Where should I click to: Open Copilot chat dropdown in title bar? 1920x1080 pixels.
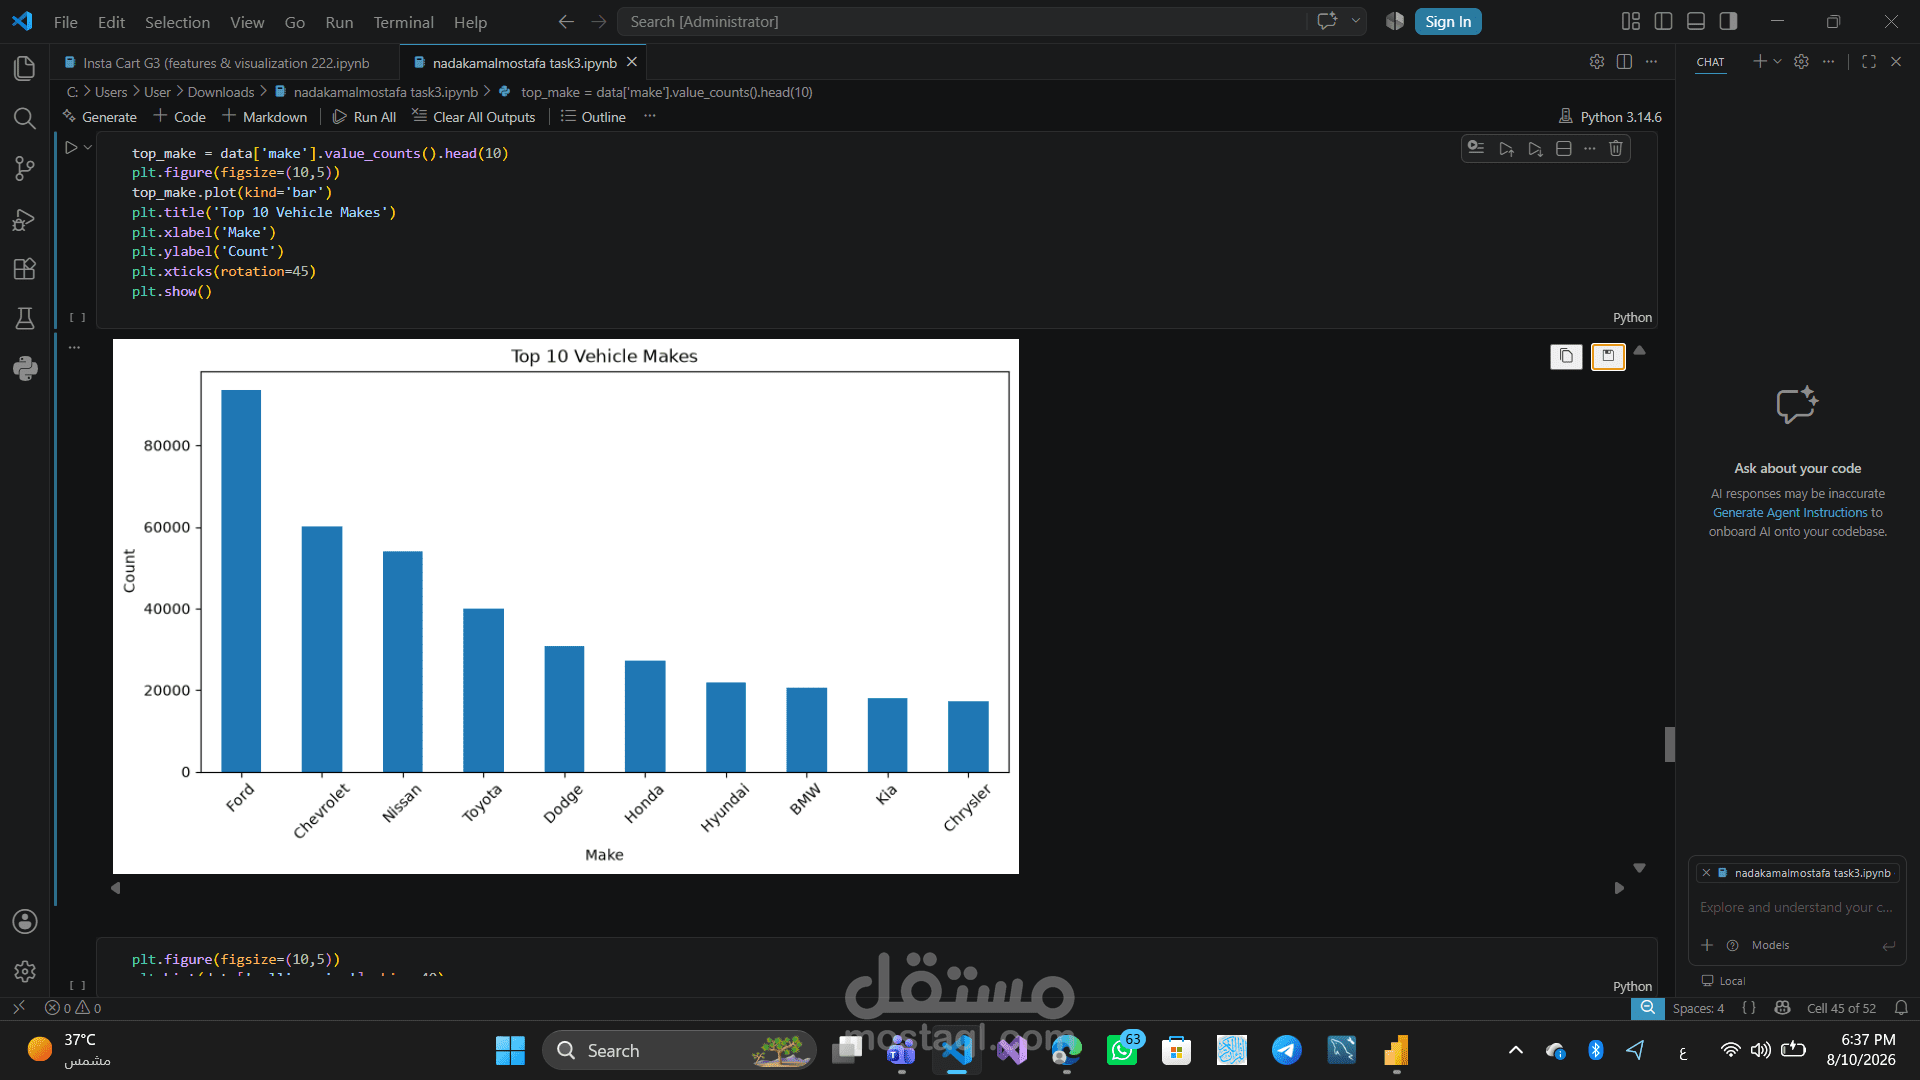[1356, 21]
